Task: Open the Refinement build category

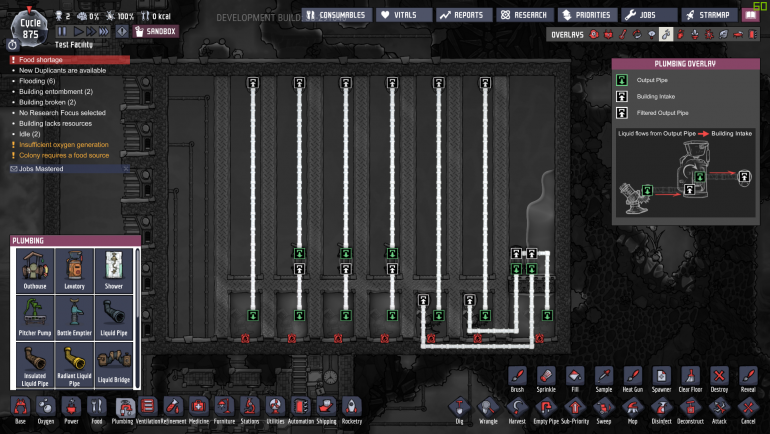Action: pos(173,410)
